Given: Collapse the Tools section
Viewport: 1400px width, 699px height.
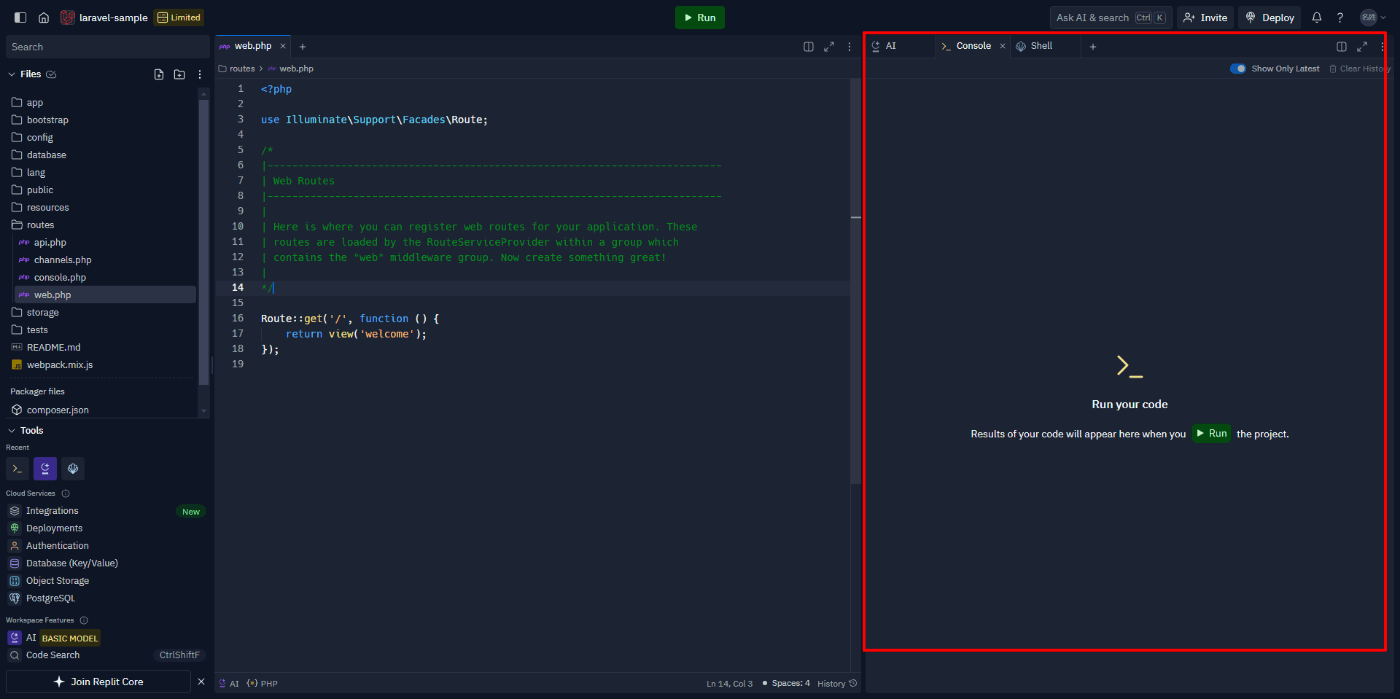Looking at the screenshot, I should tap(12, 431).
